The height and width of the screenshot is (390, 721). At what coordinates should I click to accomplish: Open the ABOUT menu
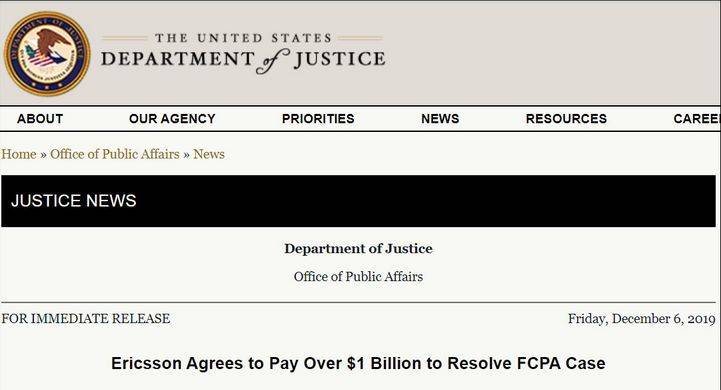coord(40,119)
